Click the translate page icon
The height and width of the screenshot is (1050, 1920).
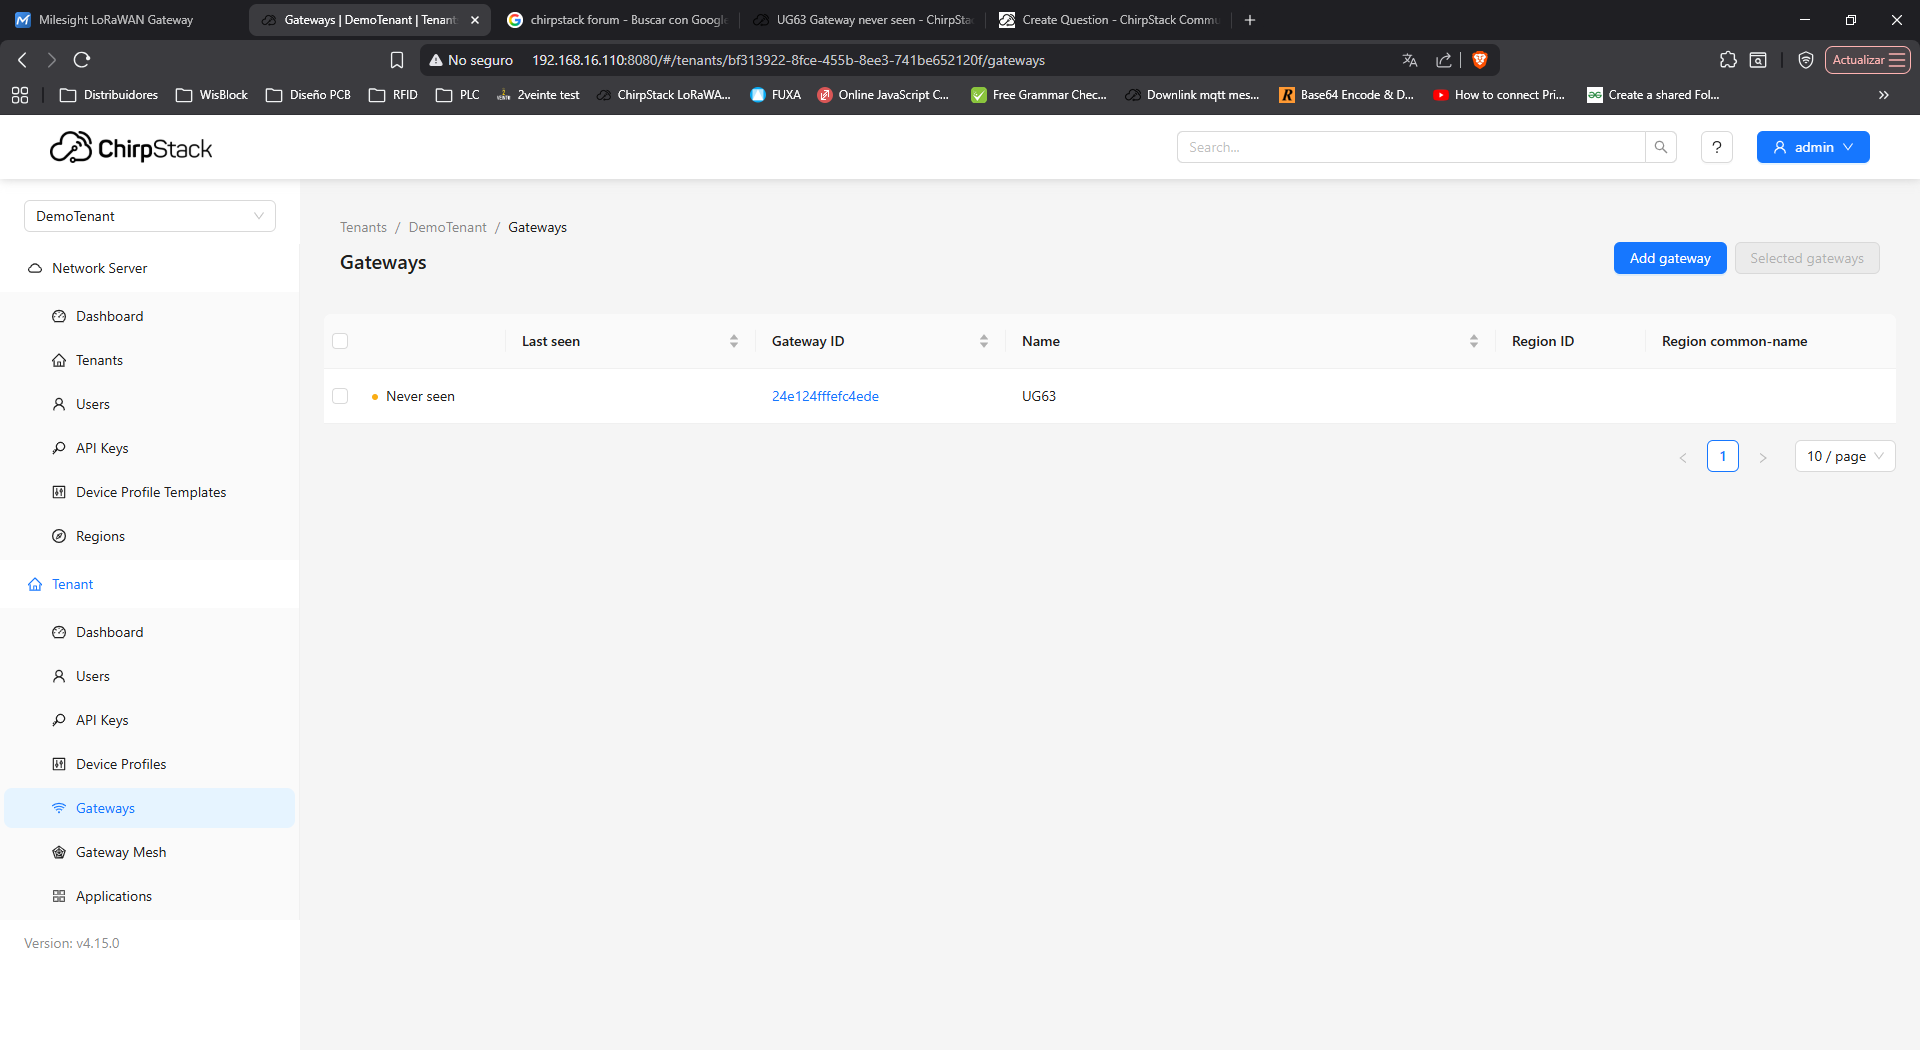1409,60
